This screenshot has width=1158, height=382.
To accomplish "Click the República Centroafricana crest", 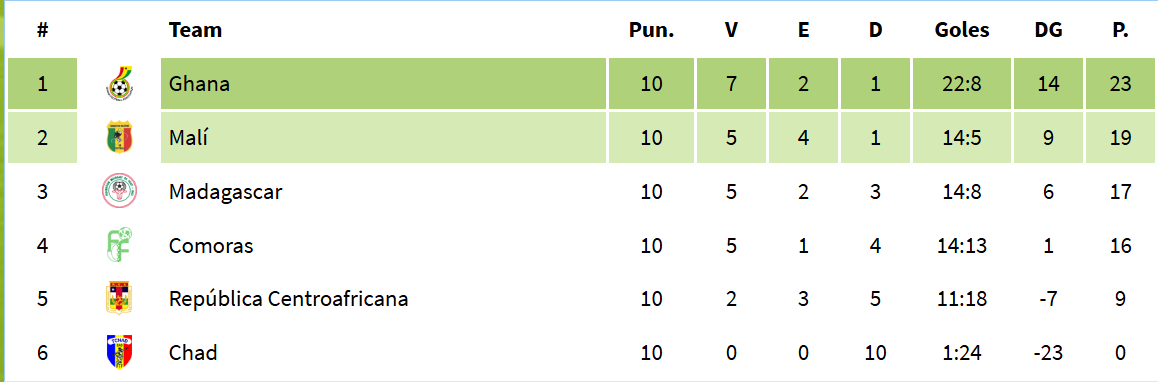I will coord(119,299).
